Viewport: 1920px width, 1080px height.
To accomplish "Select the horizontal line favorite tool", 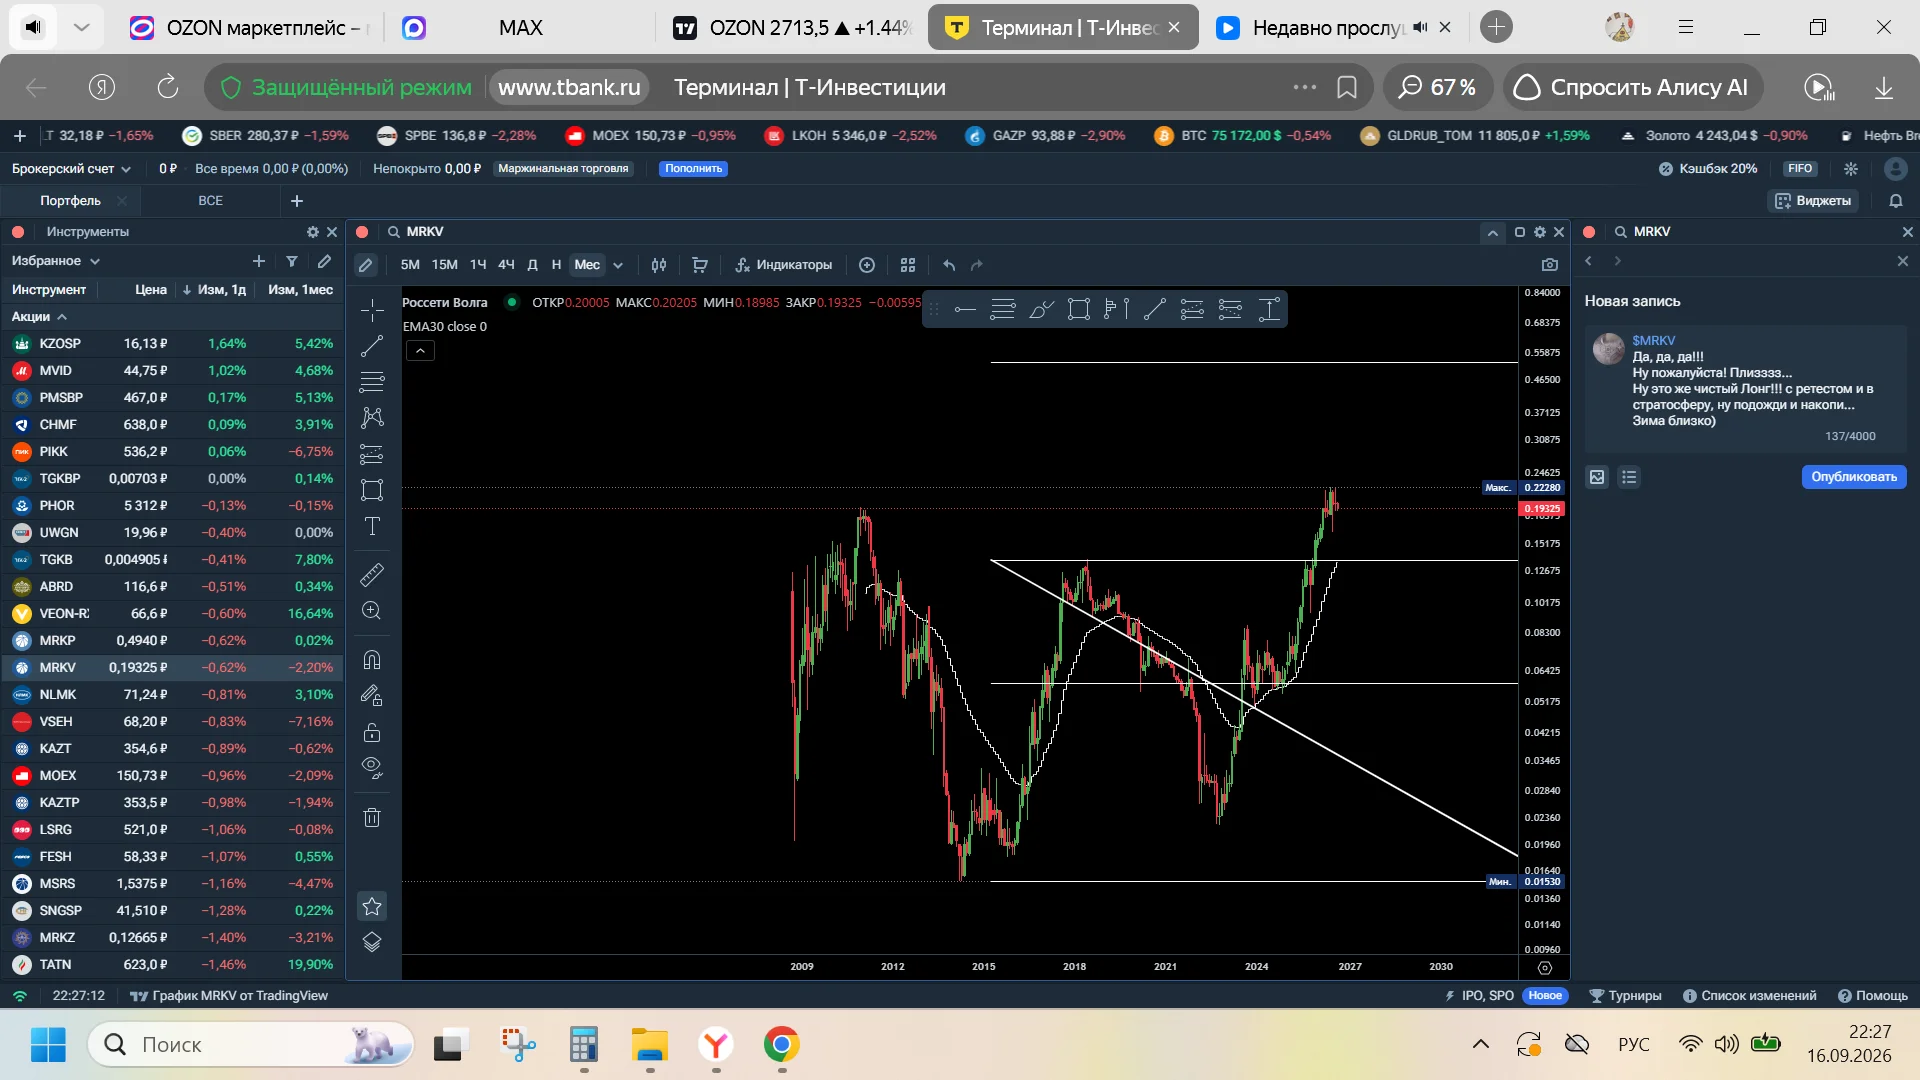I will pos(965,310).
